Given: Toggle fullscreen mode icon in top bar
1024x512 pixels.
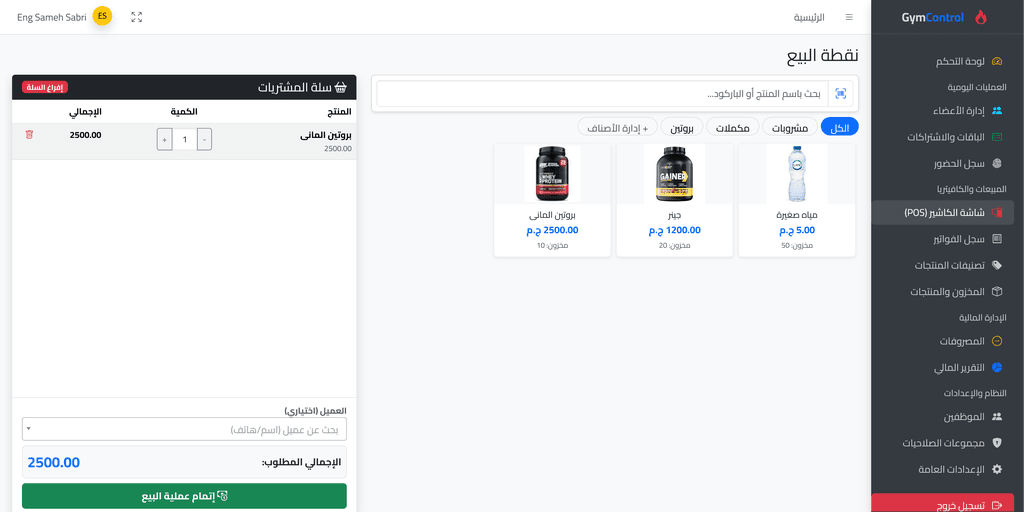Looking at the screenshot, I should [137, 17].
